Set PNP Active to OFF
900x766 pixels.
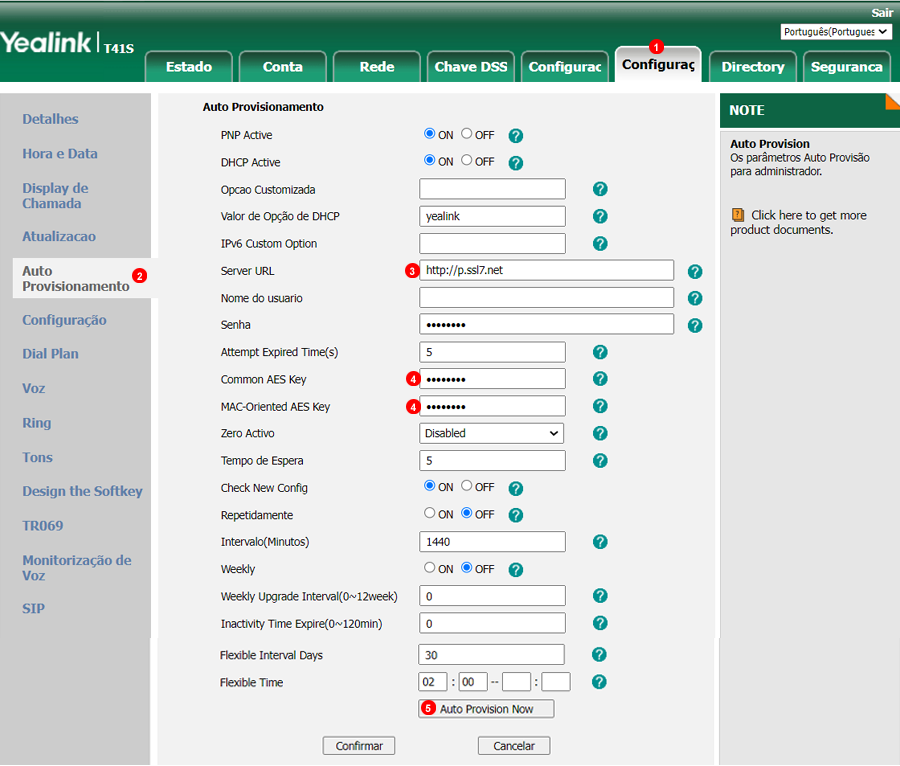[x=467, y=134]
